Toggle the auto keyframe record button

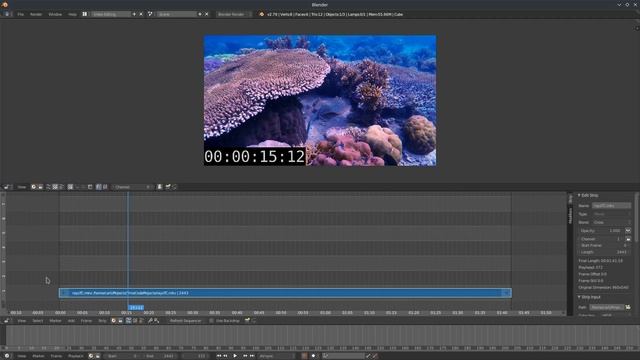coord(304,356)
